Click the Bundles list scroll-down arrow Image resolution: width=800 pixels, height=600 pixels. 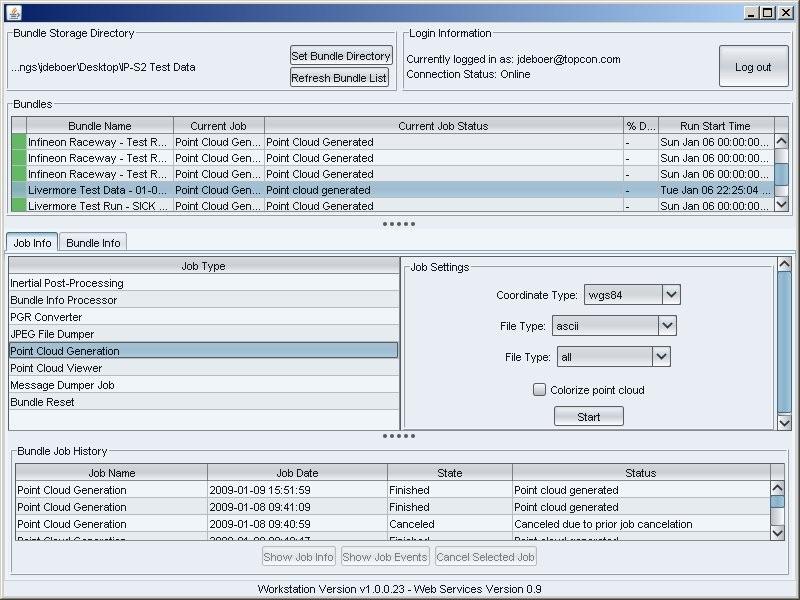[781, 204]
